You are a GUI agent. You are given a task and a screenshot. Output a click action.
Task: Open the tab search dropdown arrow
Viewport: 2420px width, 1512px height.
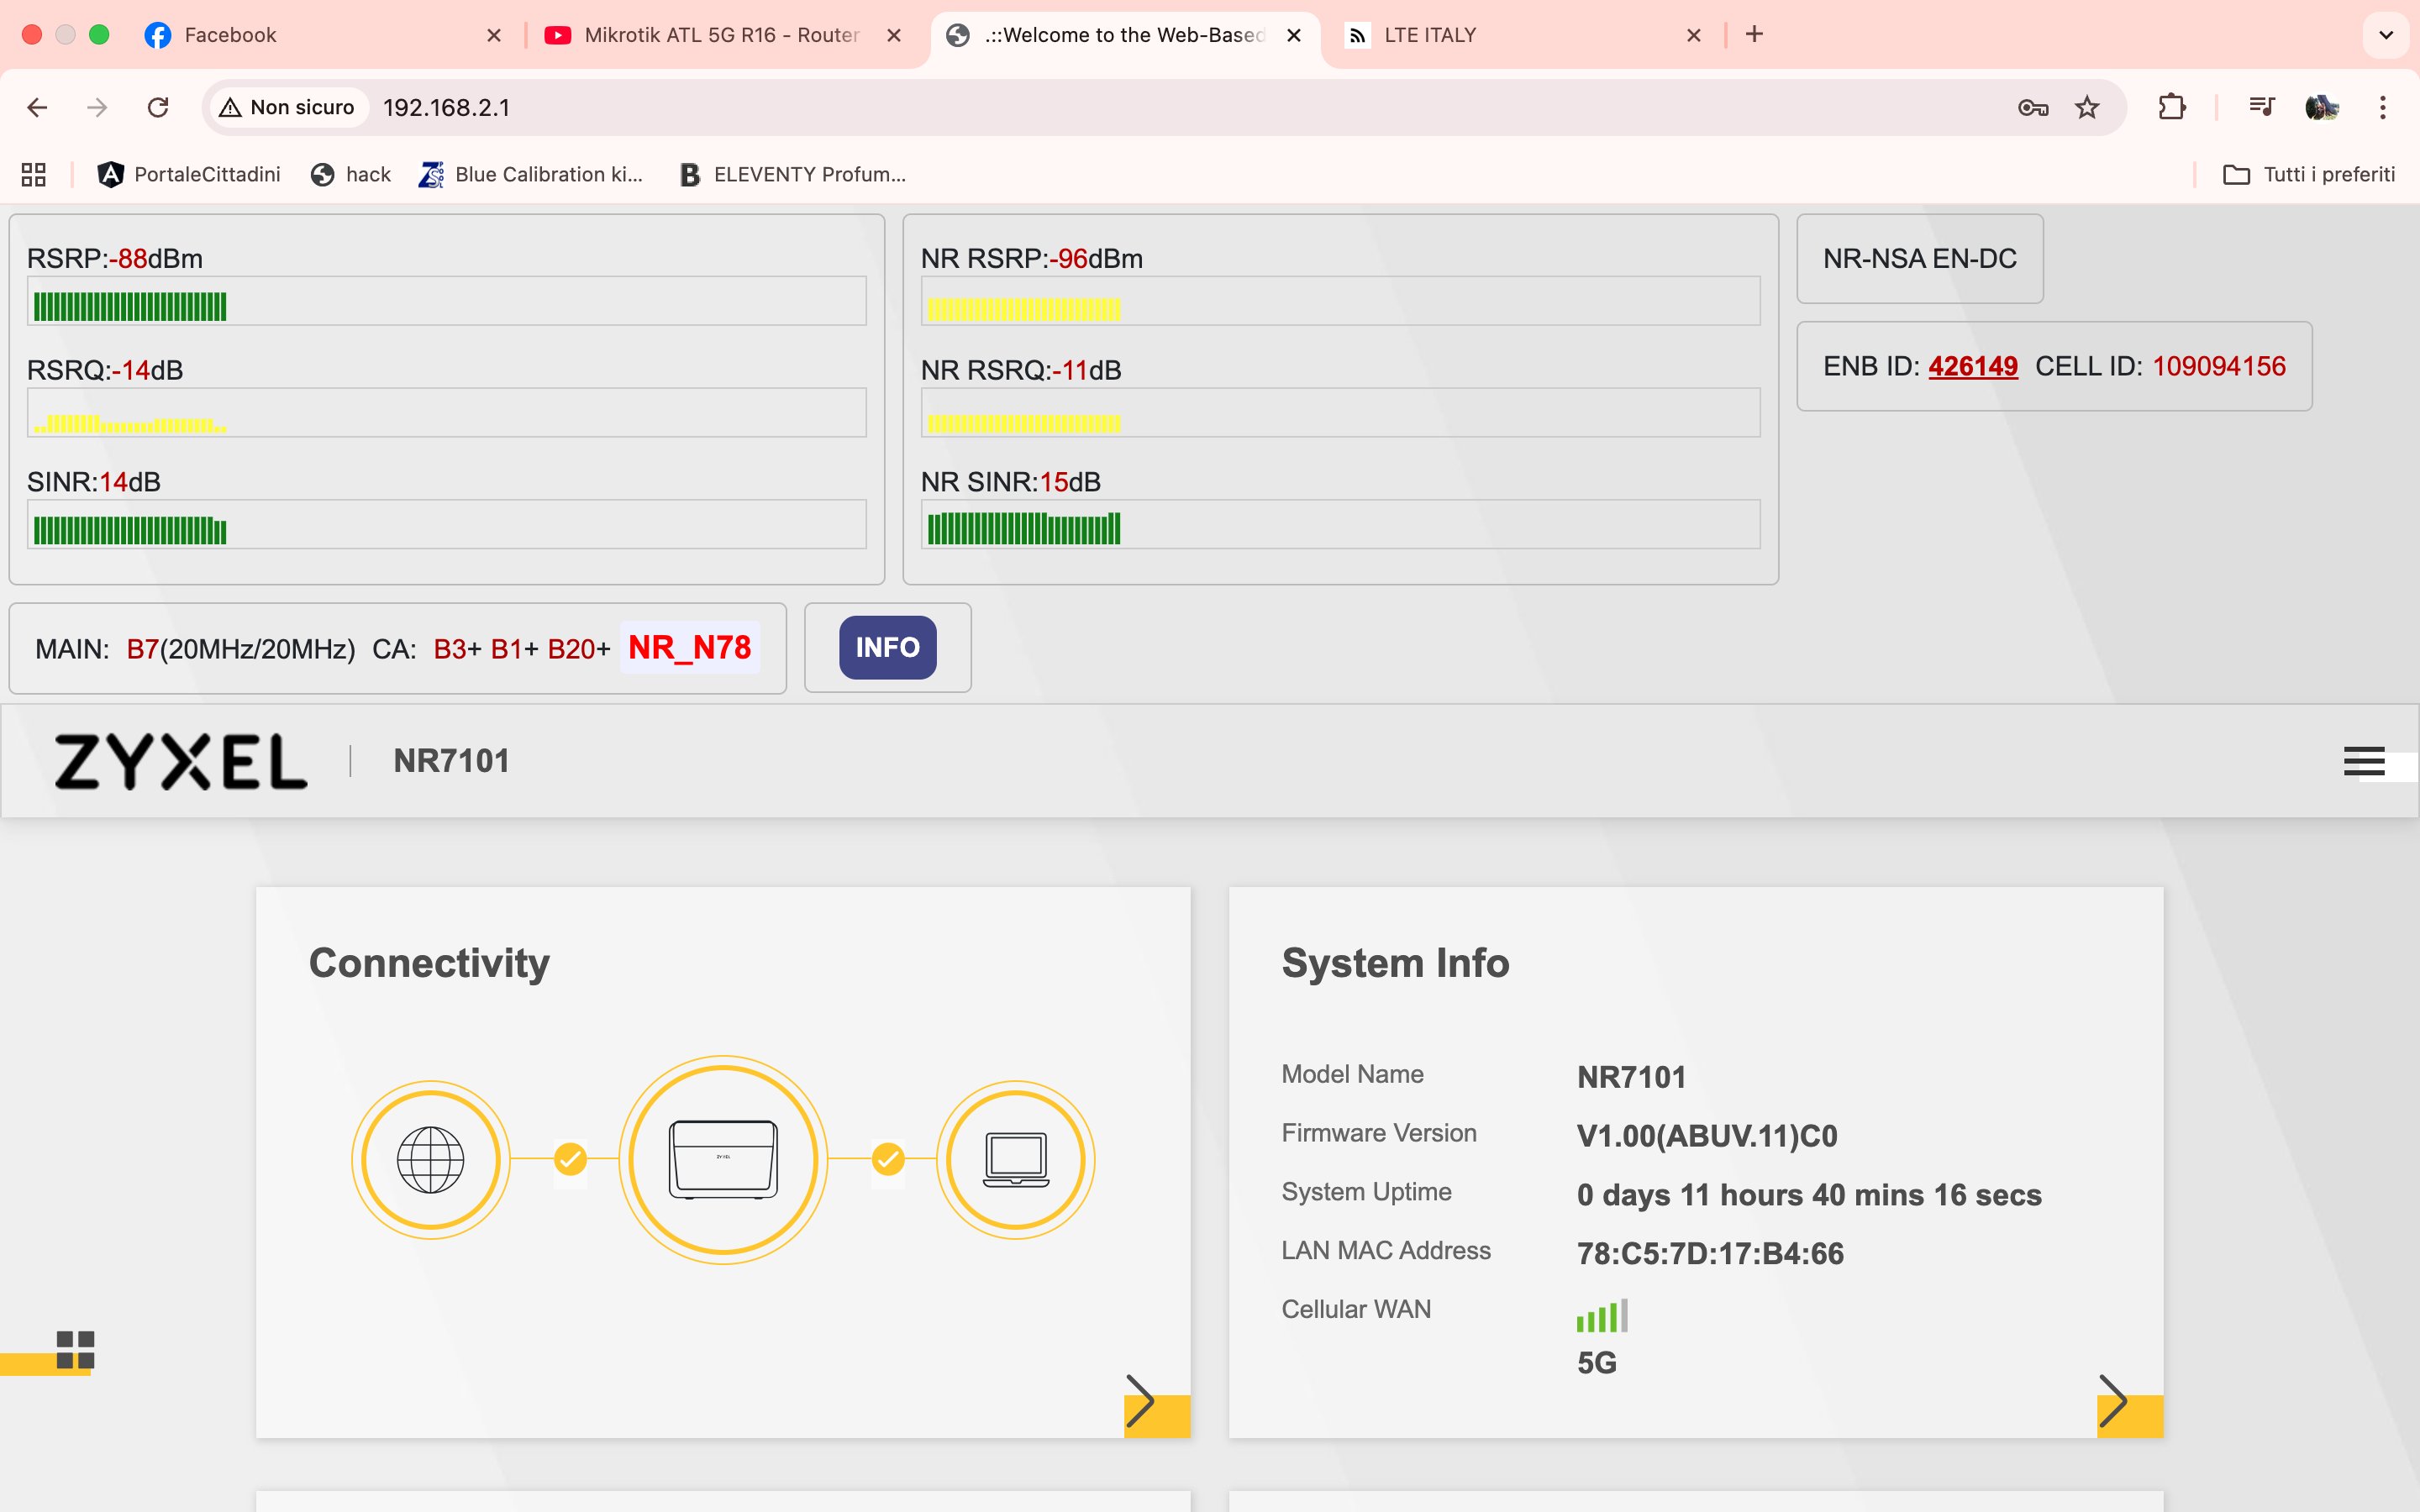pos(2386,35)
